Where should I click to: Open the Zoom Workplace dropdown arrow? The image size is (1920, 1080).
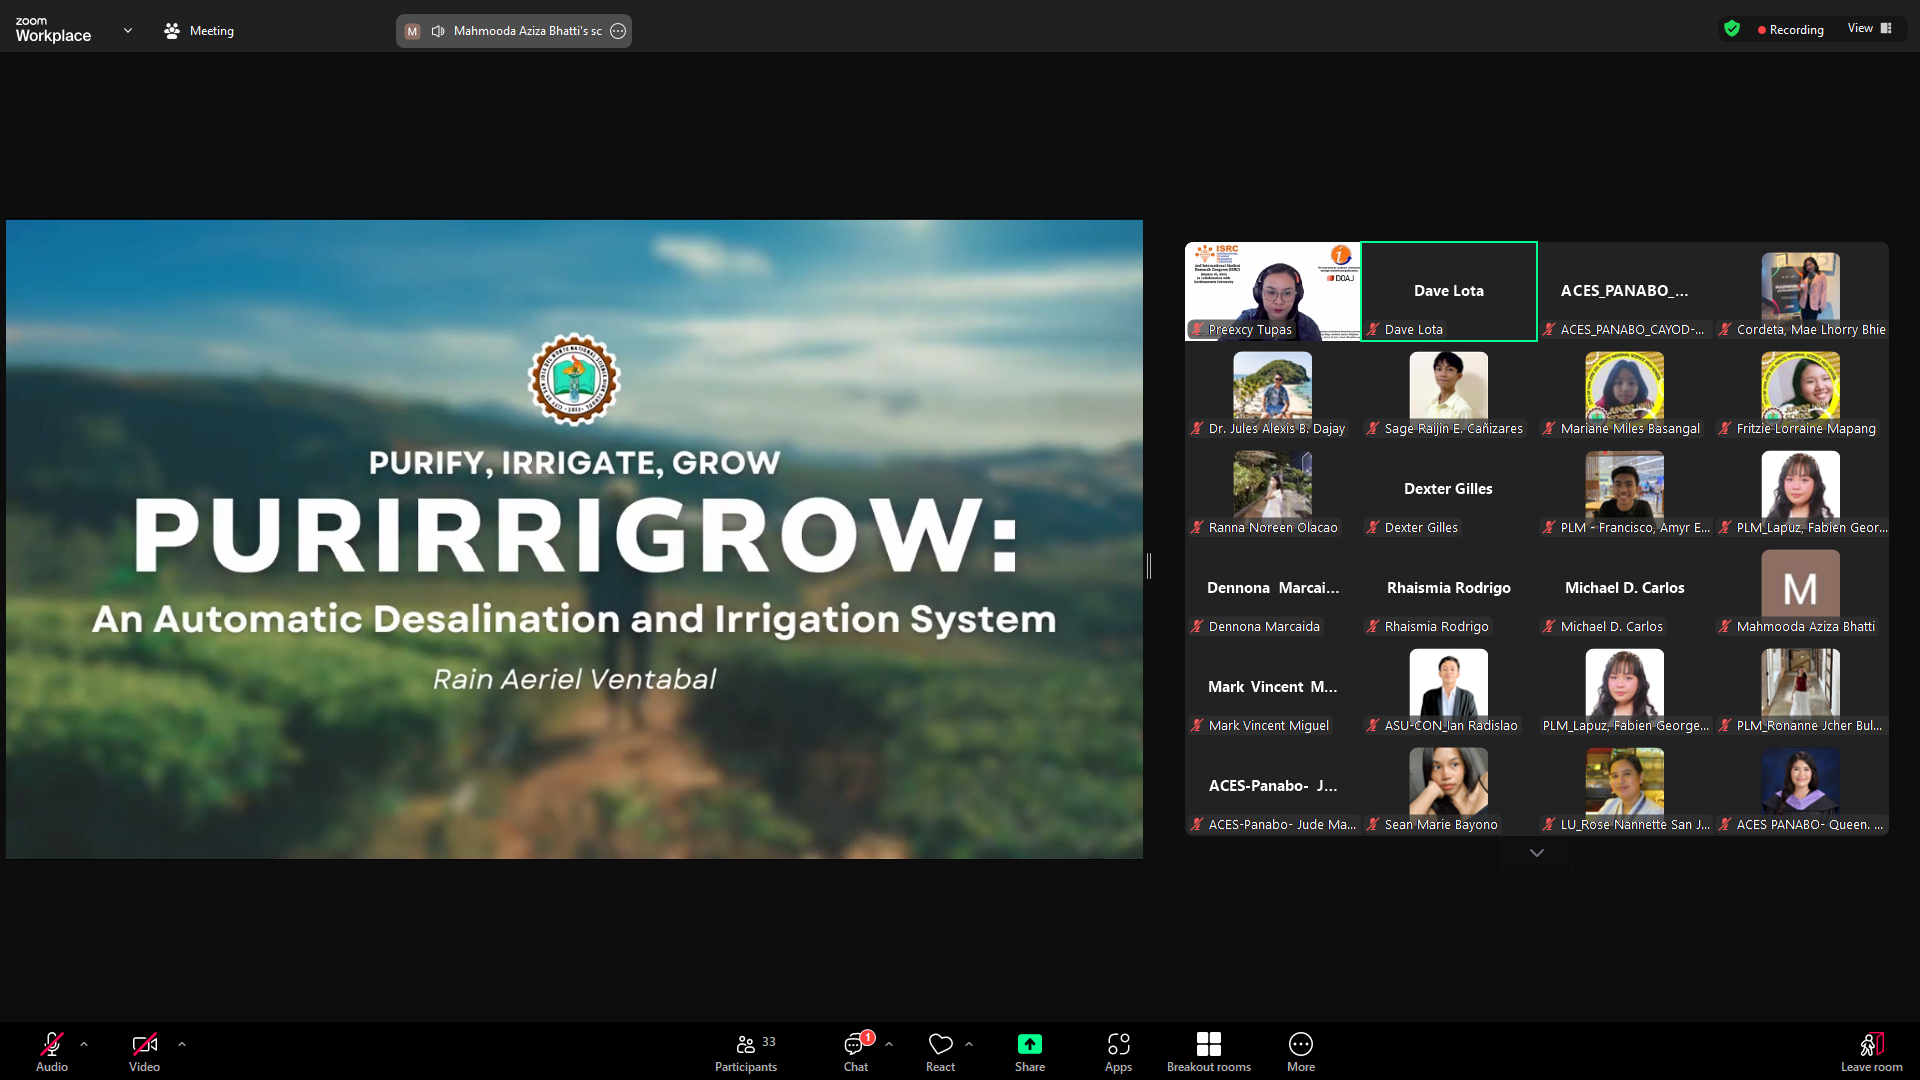tap(127, 31)
